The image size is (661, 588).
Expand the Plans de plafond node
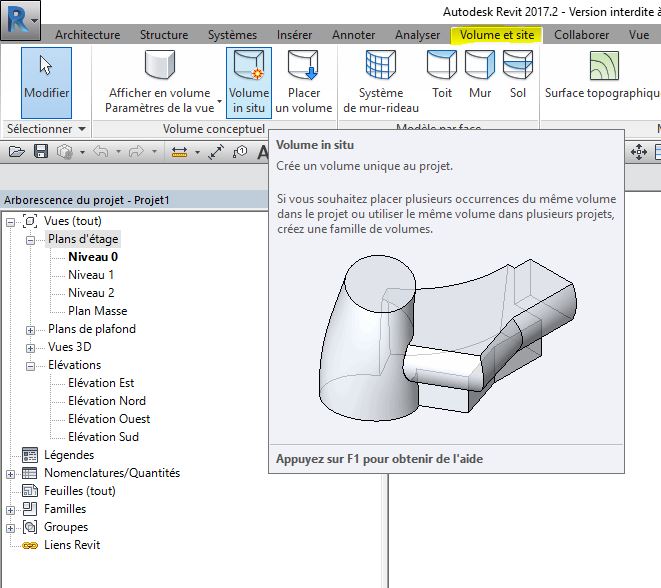(x=30, y=330)
